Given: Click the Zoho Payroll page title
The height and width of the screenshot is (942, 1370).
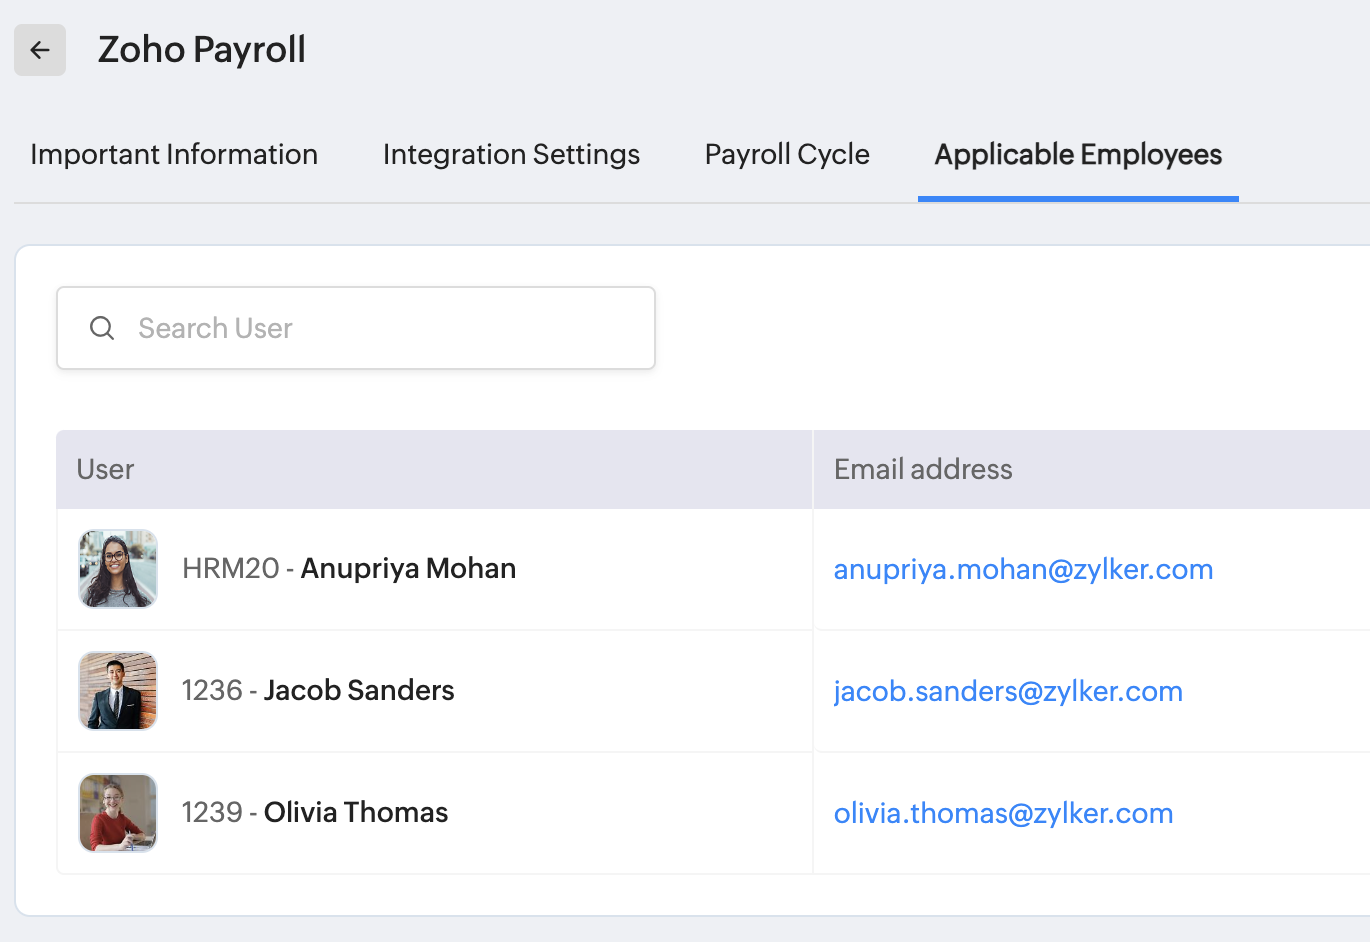Looking at the screenshot, I should pyautogui.click(x=202, y=50).
